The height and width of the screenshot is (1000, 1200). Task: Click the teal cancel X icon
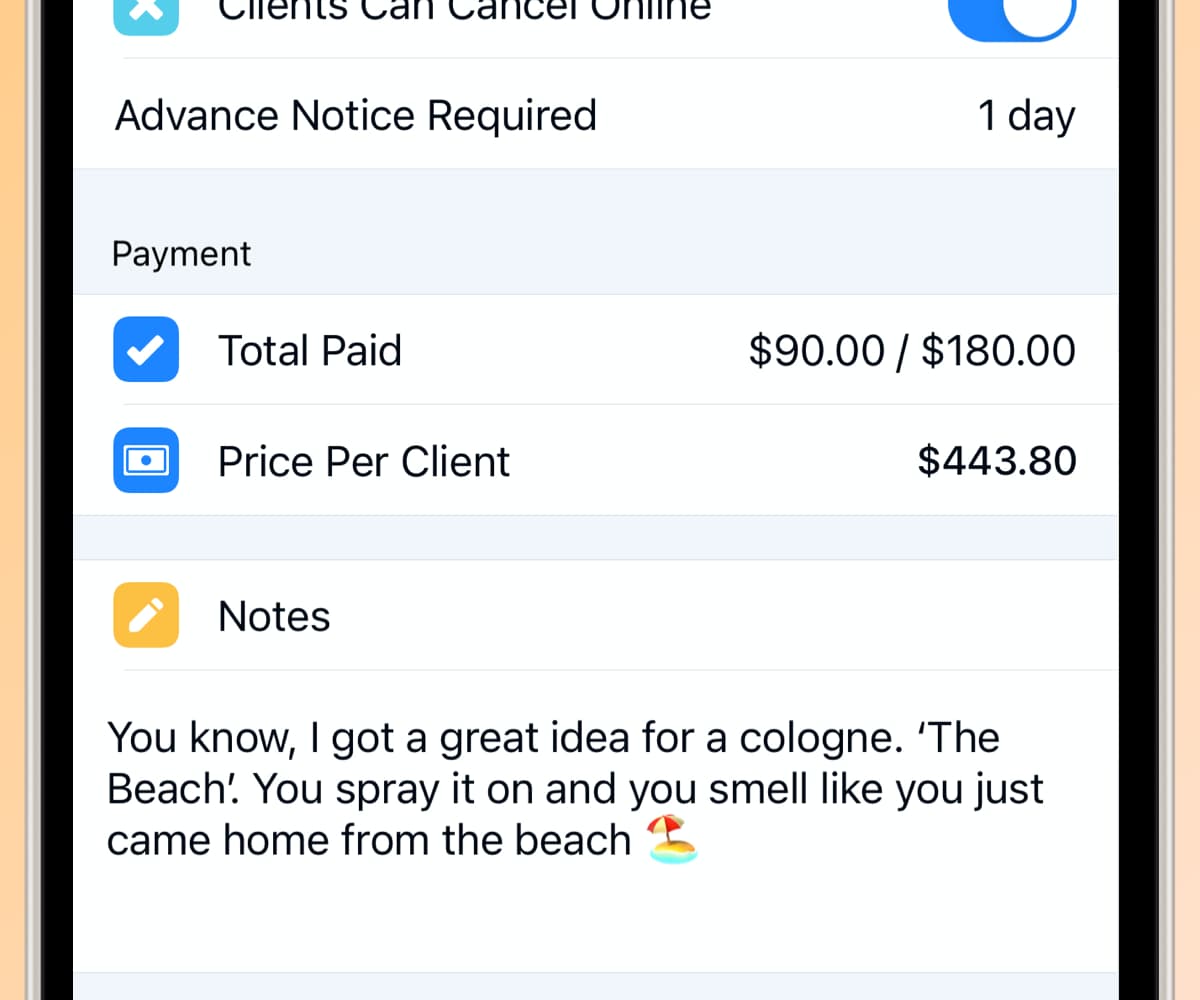point(146,14)
